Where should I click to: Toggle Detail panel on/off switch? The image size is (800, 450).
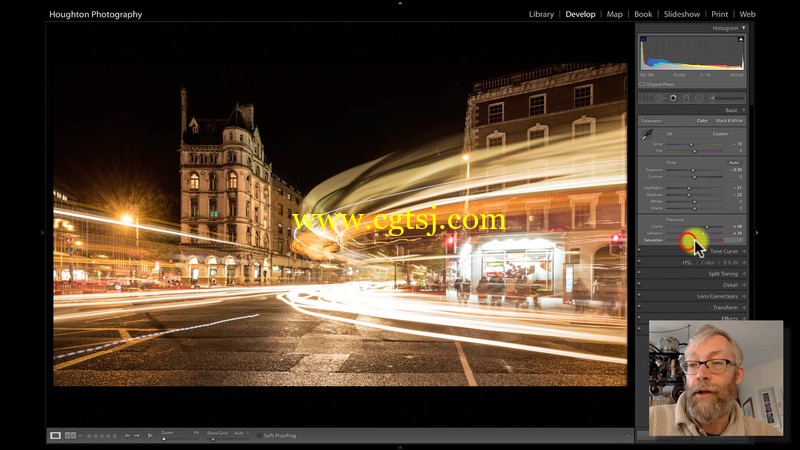(x=639, y=284)
